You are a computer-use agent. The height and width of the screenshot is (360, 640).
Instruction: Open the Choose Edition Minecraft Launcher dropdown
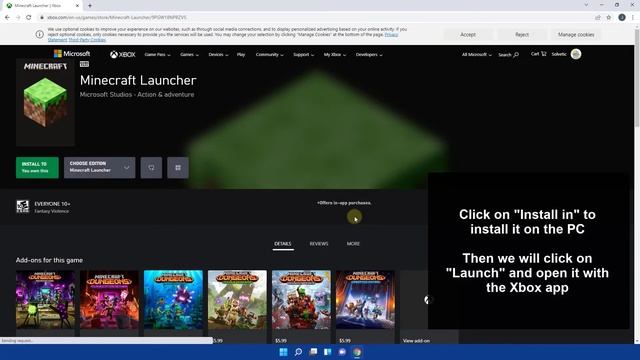coord(99,167)
